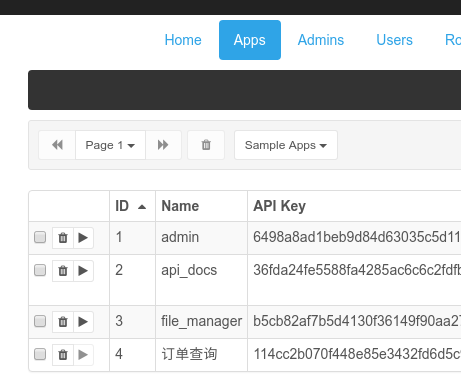
Task: Click ID cell with value 1
Action: pos(119,237)
